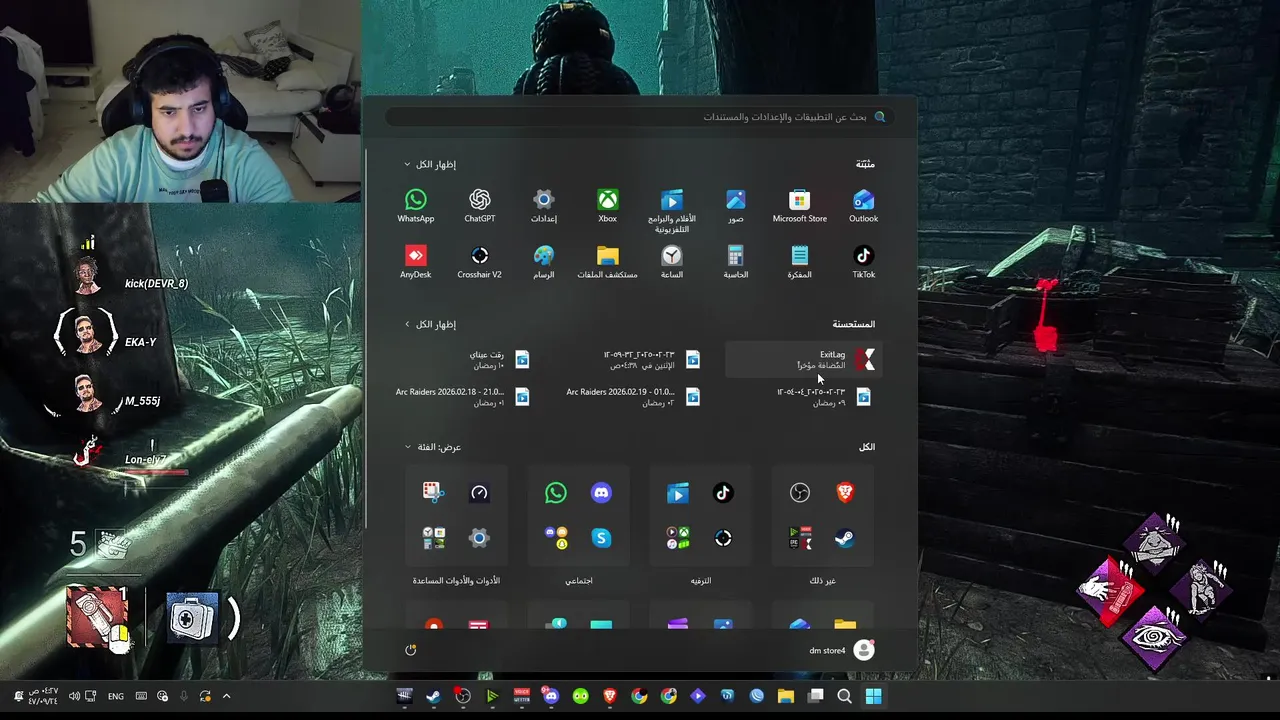The image size is (1280, 720).
Task: Open the View: Category (عرض: الفئة) dropdown
Action: (x=433, y=447)
